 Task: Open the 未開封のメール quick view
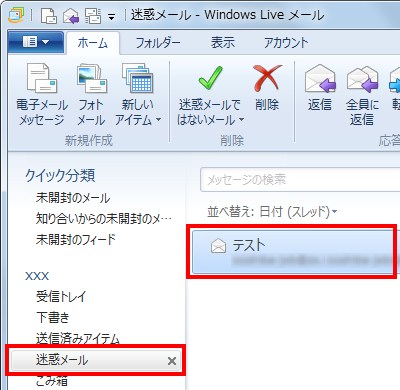click(73, 198)
